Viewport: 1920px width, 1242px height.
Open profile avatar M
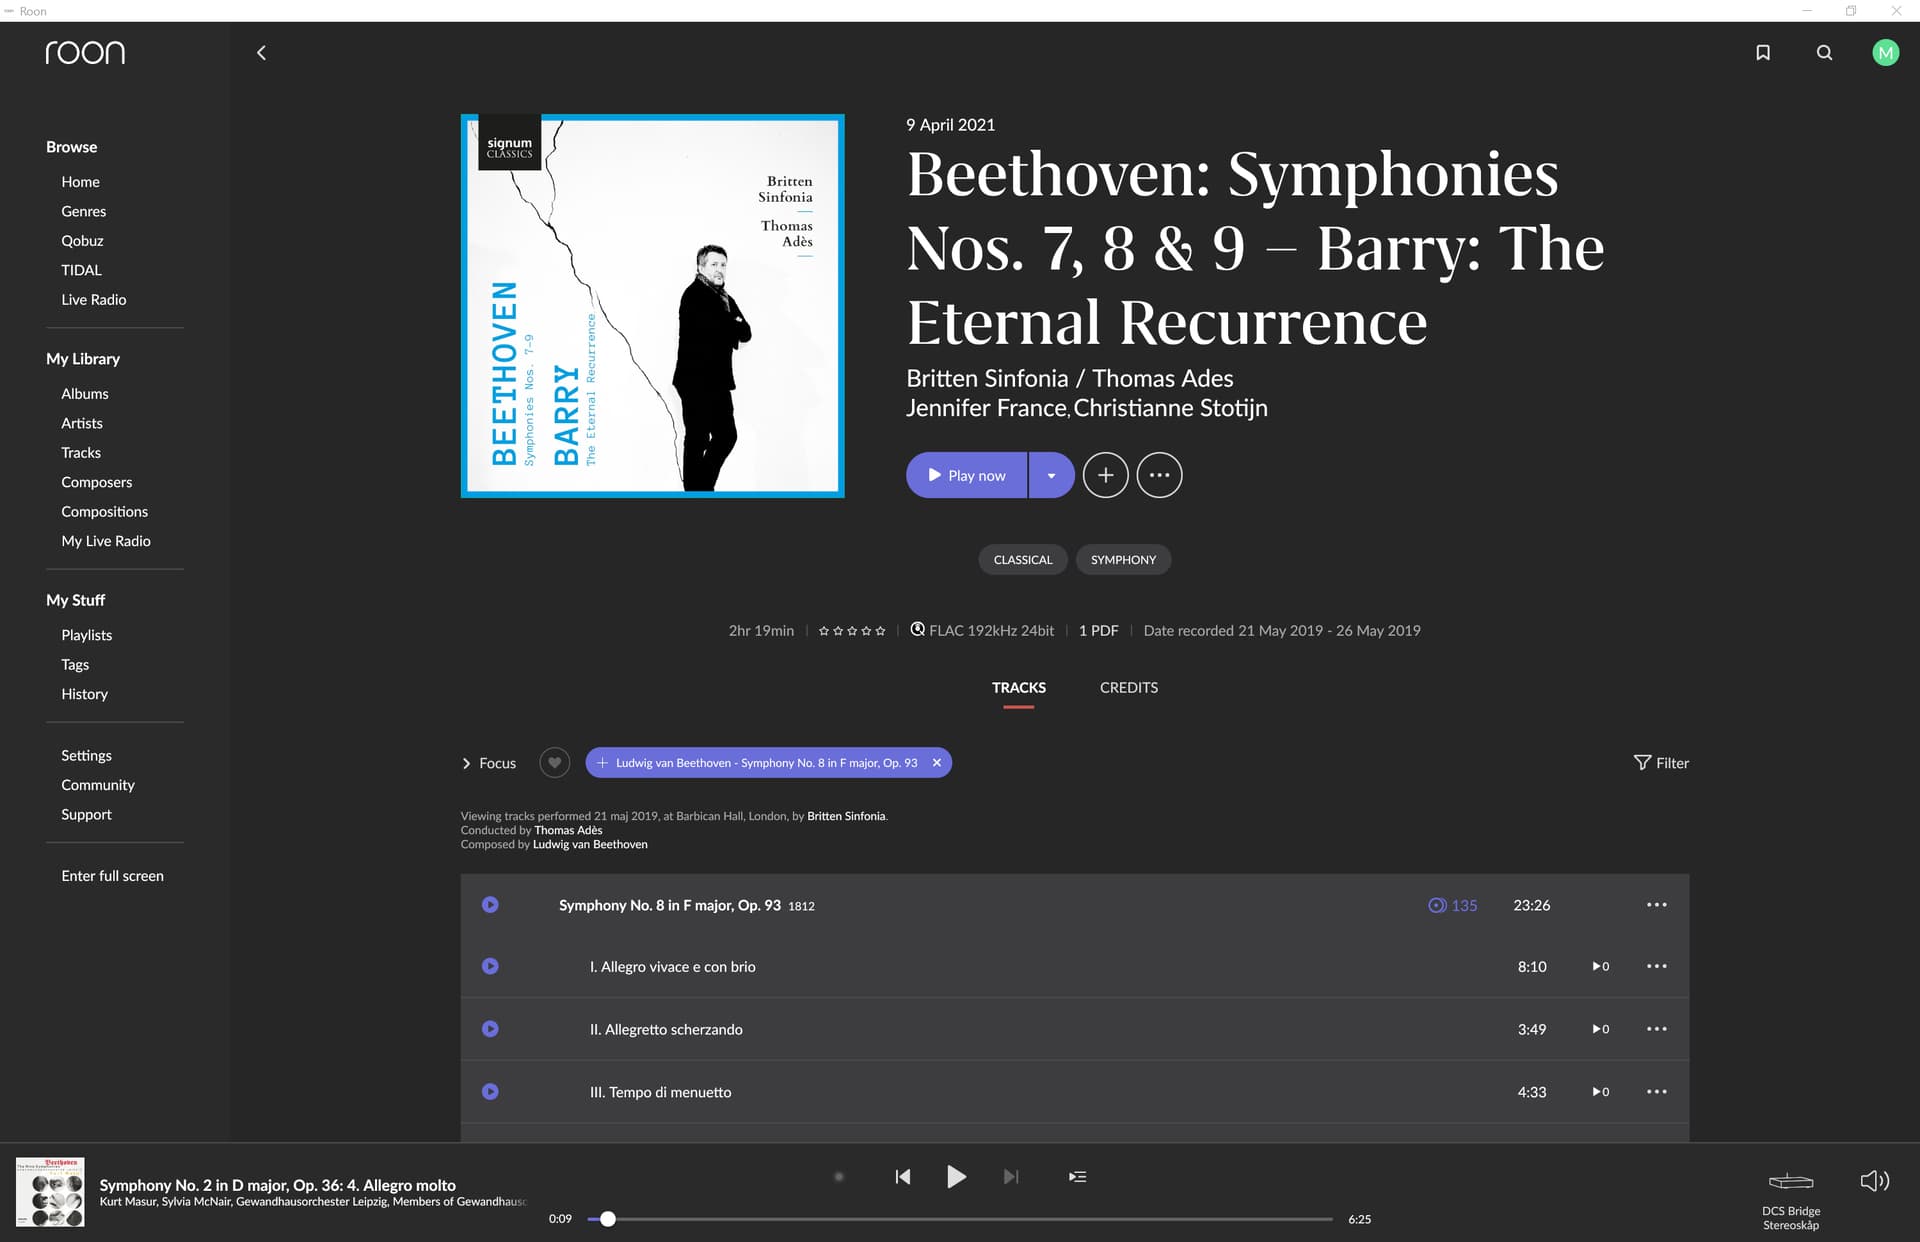point(1885,53)
